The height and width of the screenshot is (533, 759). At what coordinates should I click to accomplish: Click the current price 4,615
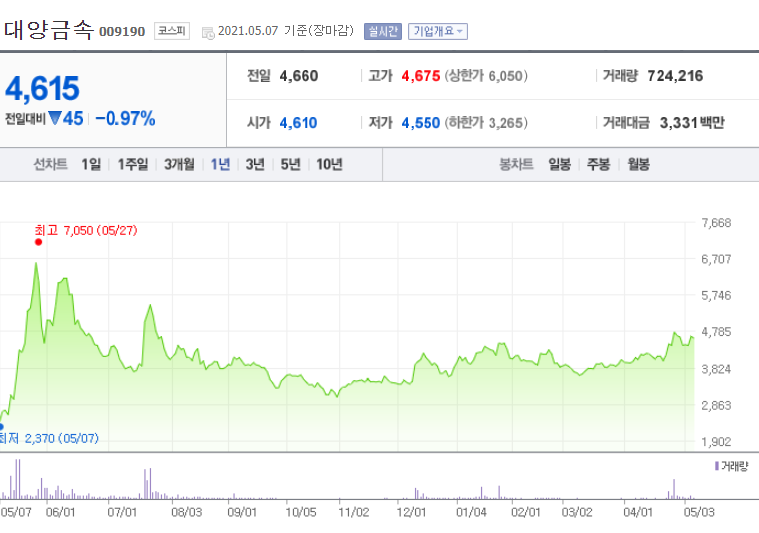[x=42, y=89]
